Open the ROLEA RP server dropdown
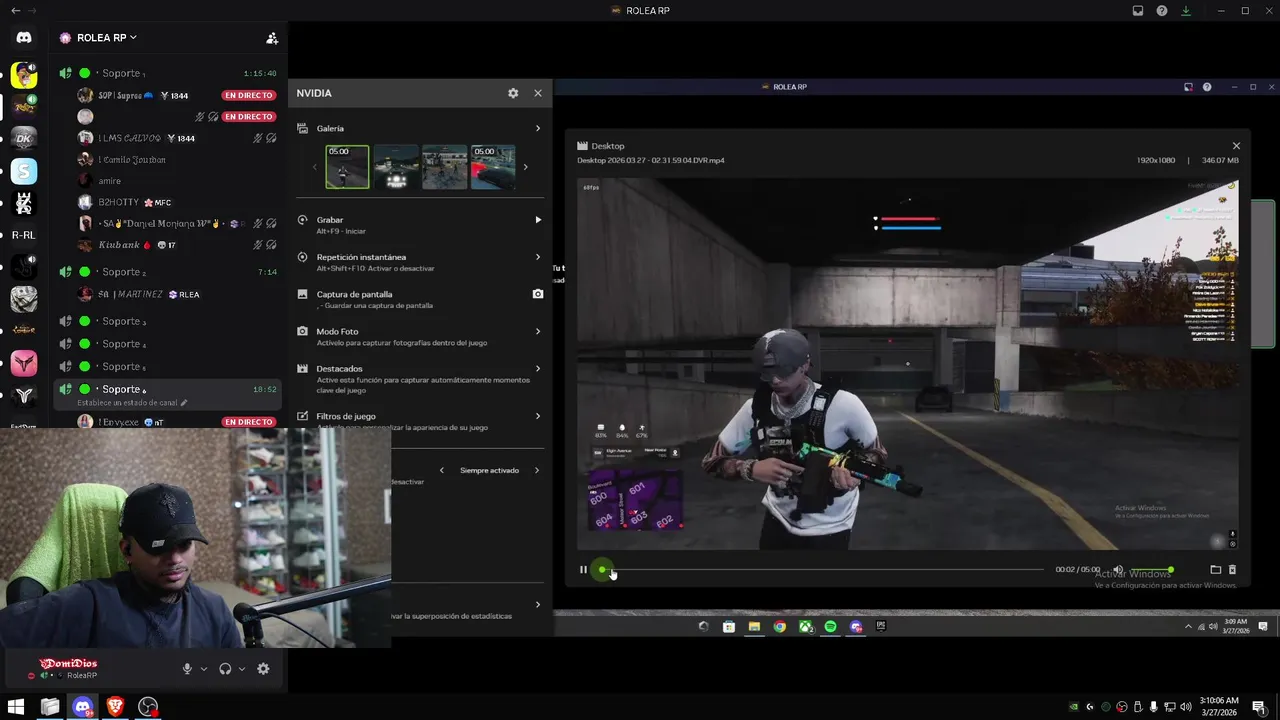 pos(107,38)
